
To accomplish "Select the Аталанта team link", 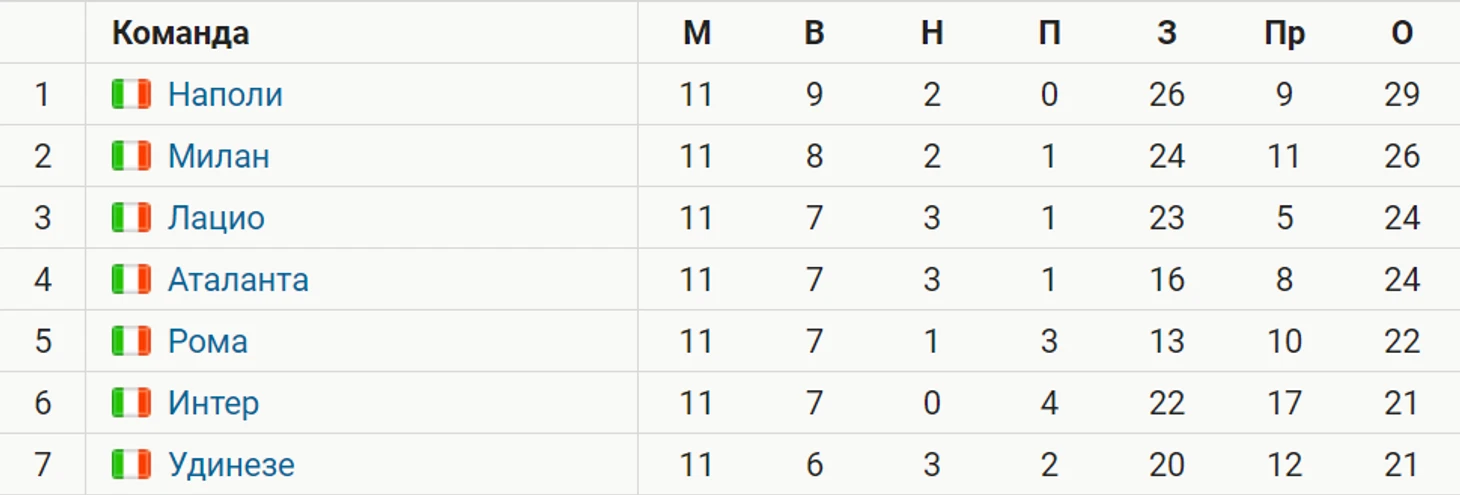I will coord(238,280).
